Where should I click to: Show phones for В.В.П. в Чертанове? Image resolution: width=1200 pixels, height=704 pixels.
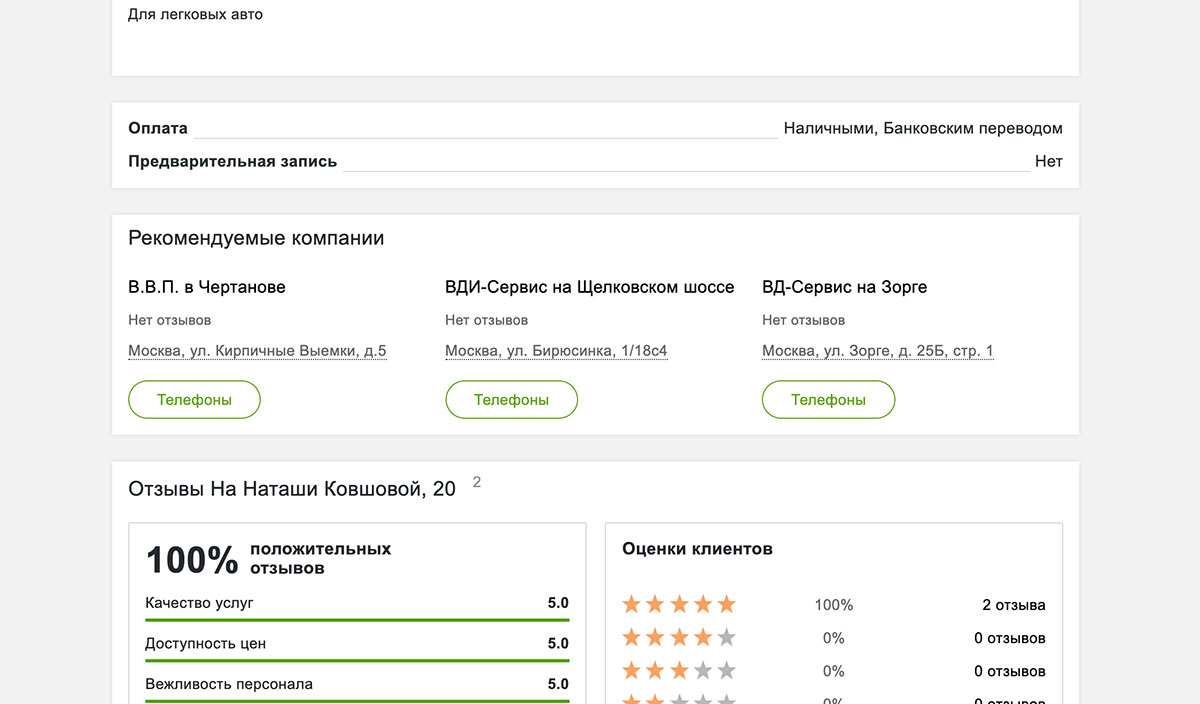click(194, 400)
